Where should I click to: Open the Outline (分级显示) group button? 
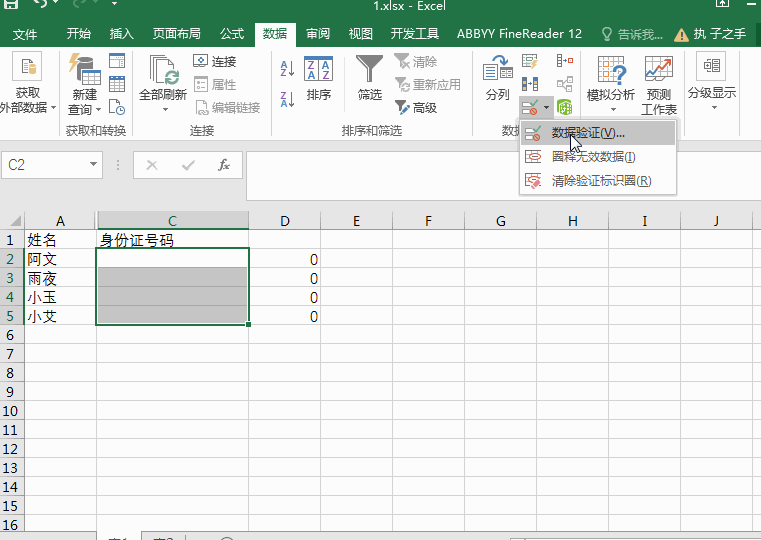point(711,80)
